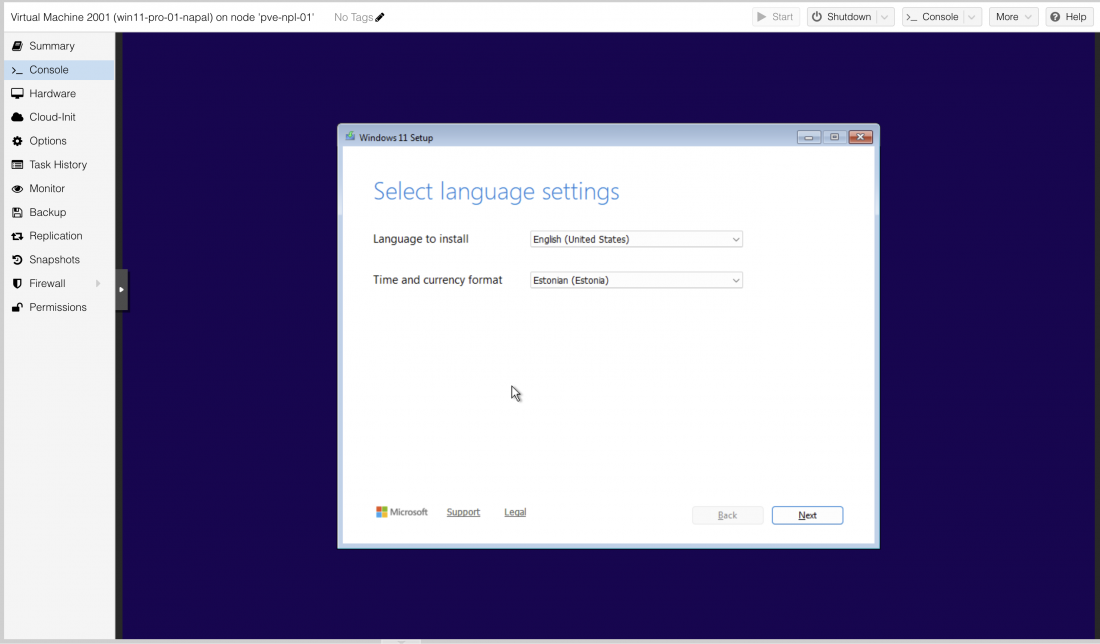The image size is (1100, 644).
Task: Click the Microsoft logo
Action: pyautogui.click(x=401, y=512)
